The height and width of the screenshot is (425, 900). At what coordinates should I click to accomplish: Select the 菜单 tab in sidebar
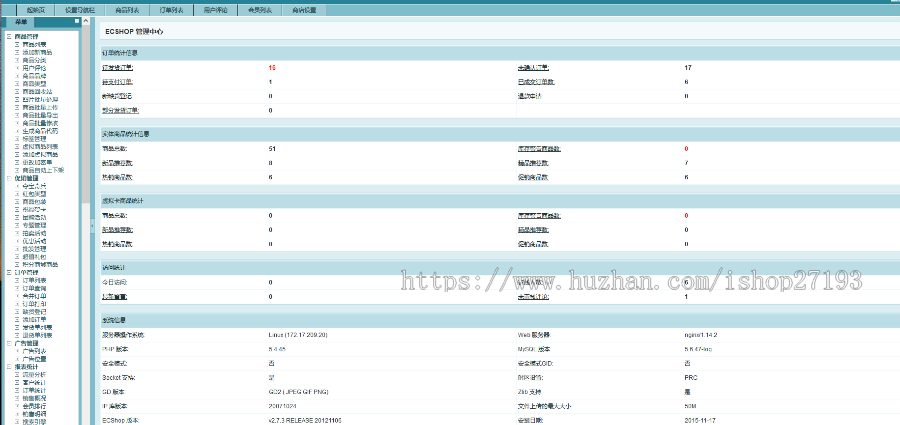(21, 22)
